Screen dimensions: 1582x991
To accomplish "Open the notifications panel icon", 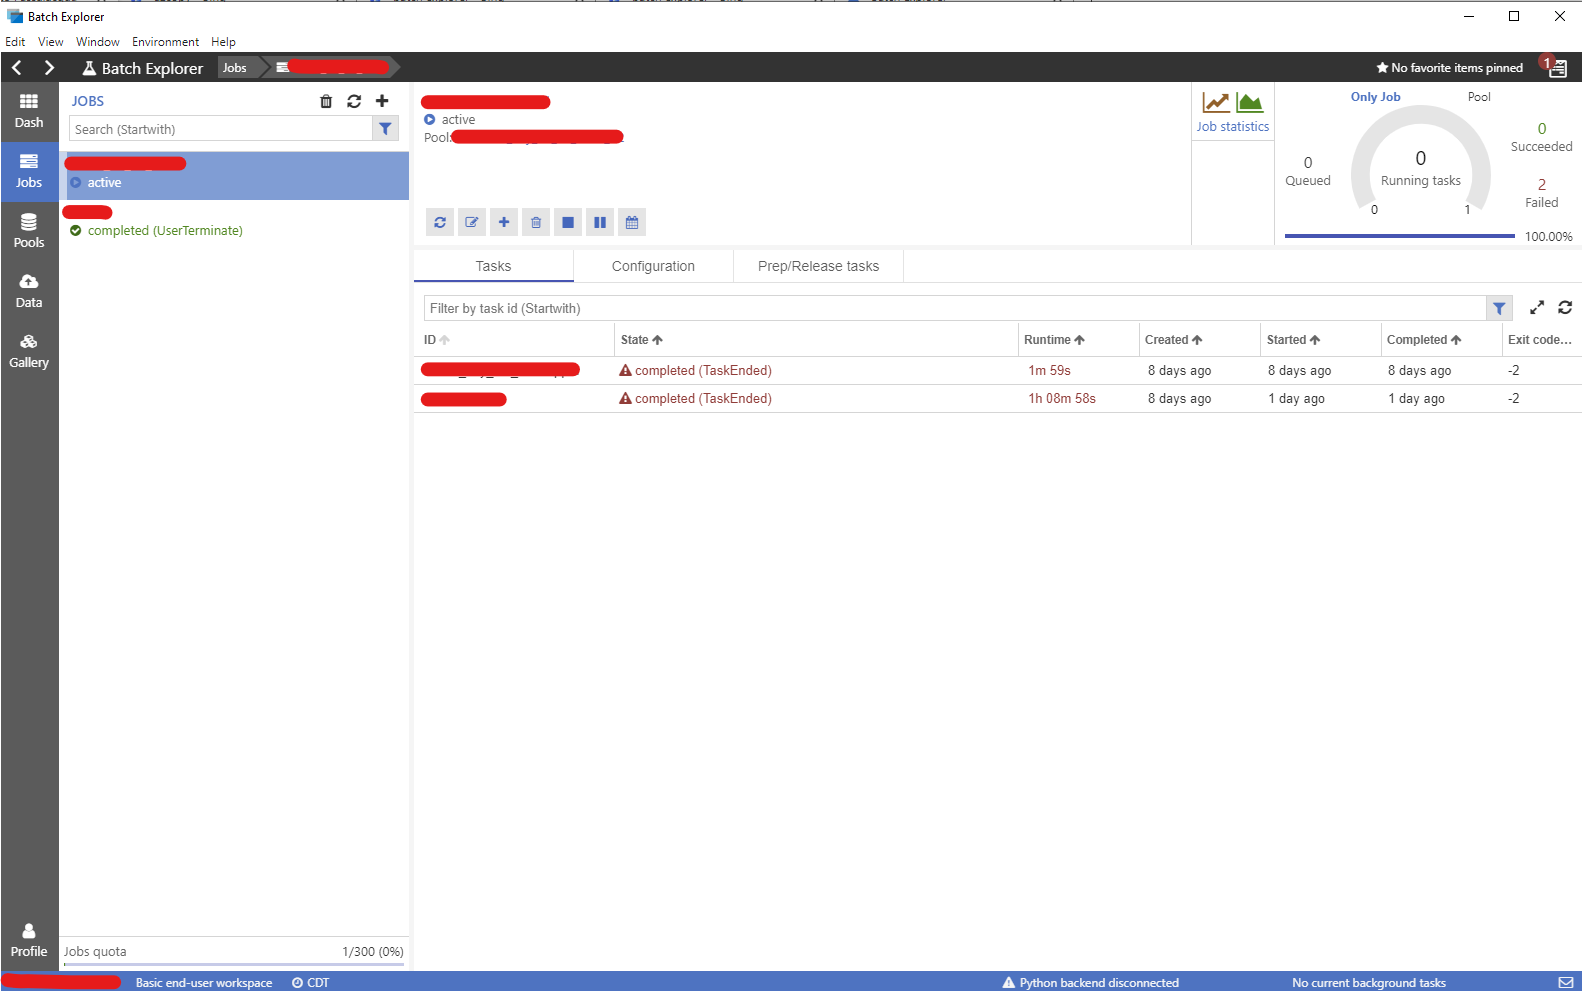I will click(1557, 68).
